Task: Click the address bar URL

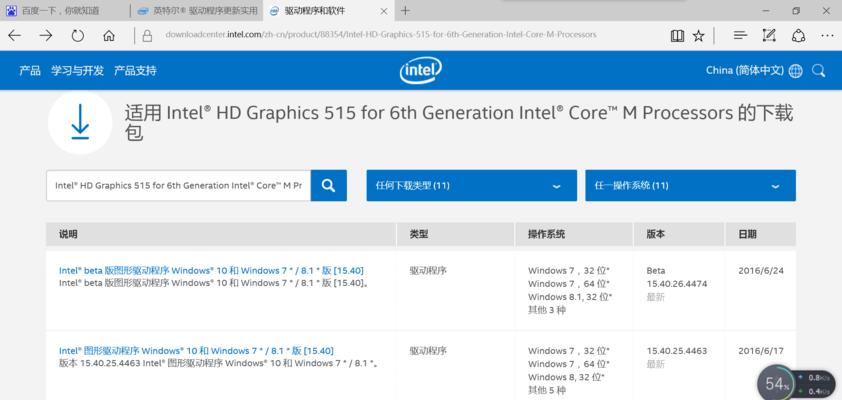Action: pyautogui.click(x=381, y=35)
